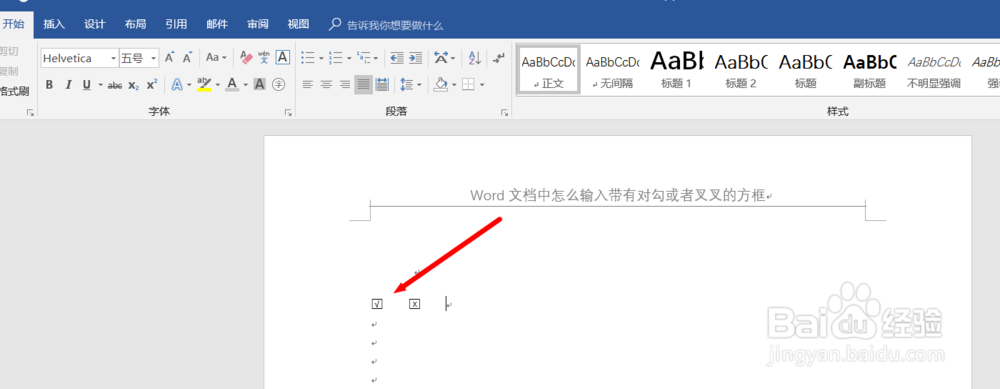Insert numbered list
1000x389 pixels.
335,58
